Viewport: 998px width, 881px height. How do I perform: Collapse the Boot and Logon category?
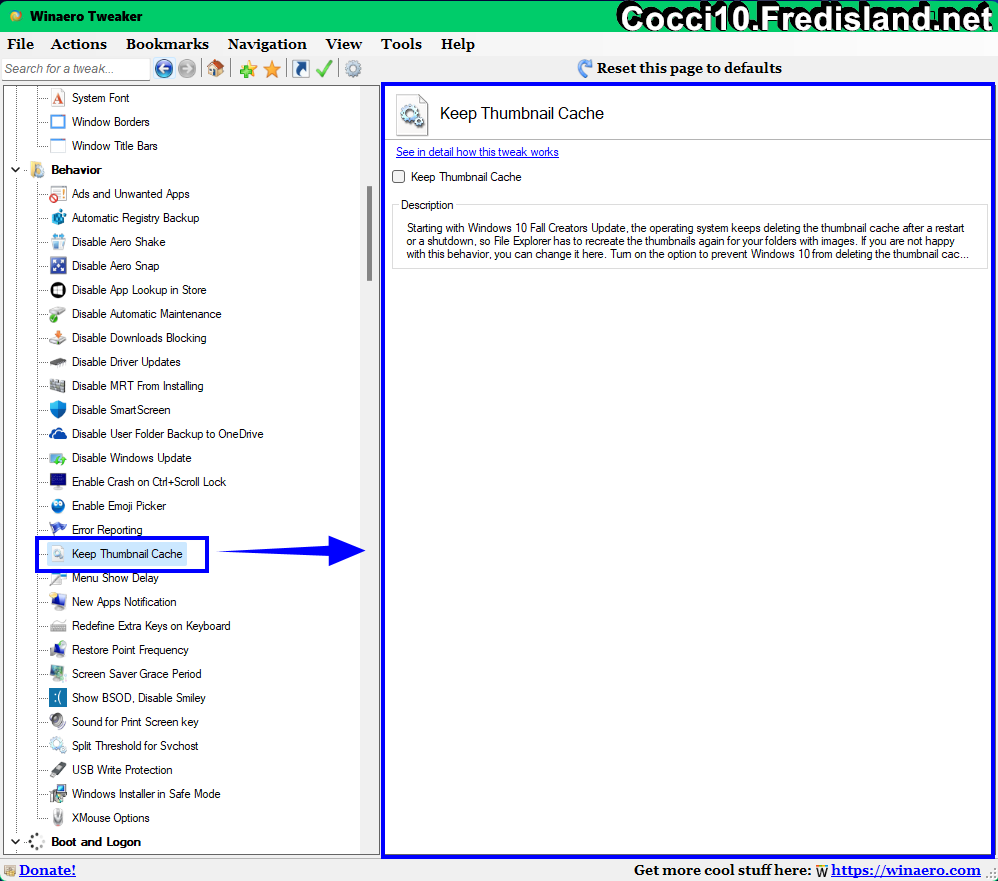16,842
